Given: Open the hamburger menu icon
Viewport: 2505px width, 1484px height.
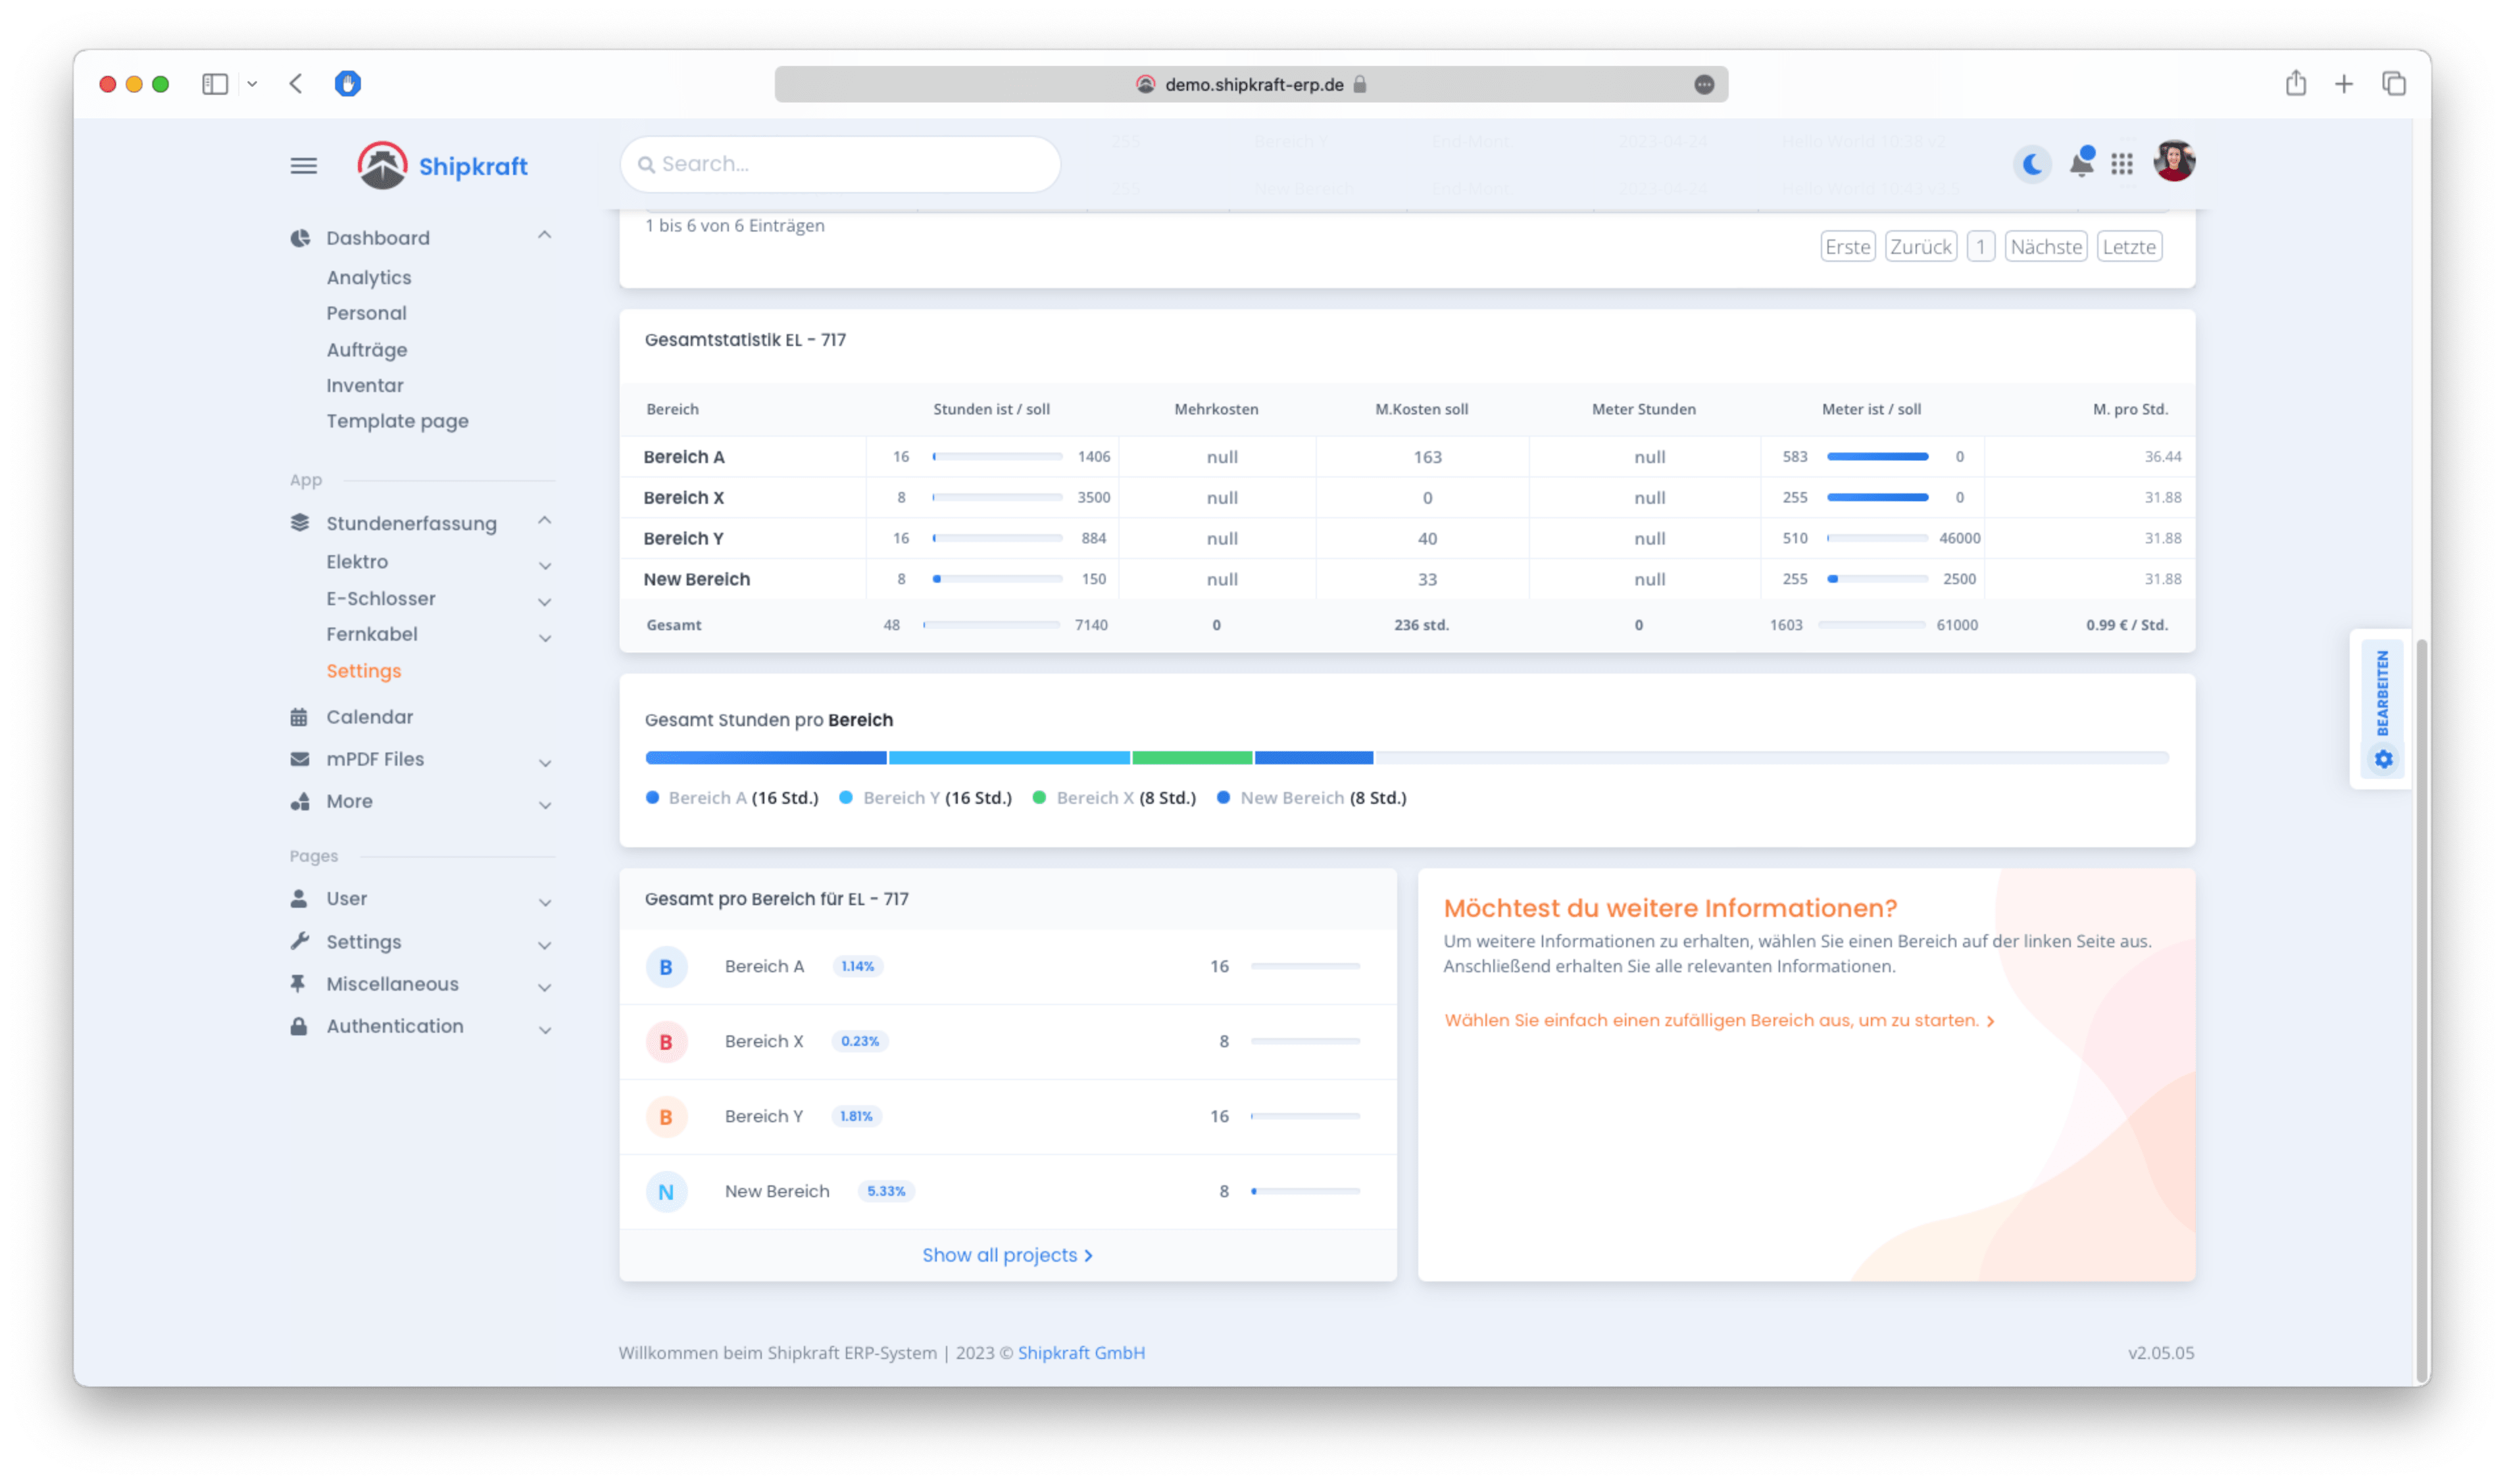Looking at the screenshot, I should pos(304,165).
